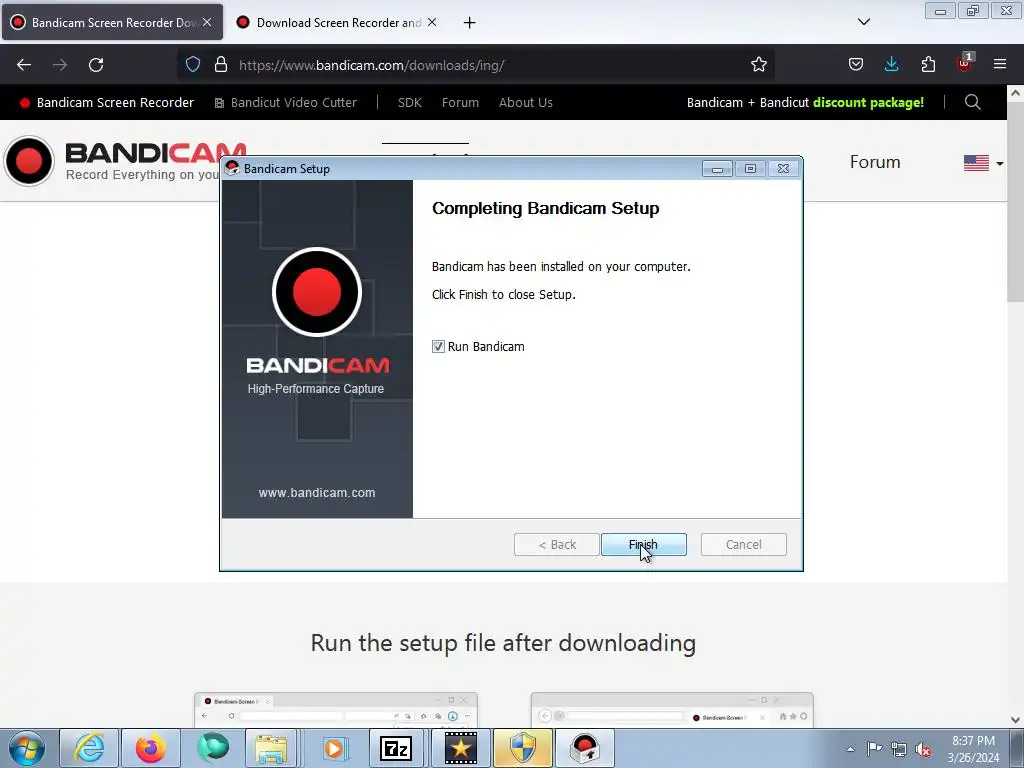
Task: Click the Bandicam logo on the website
Action: coord(124,161)
